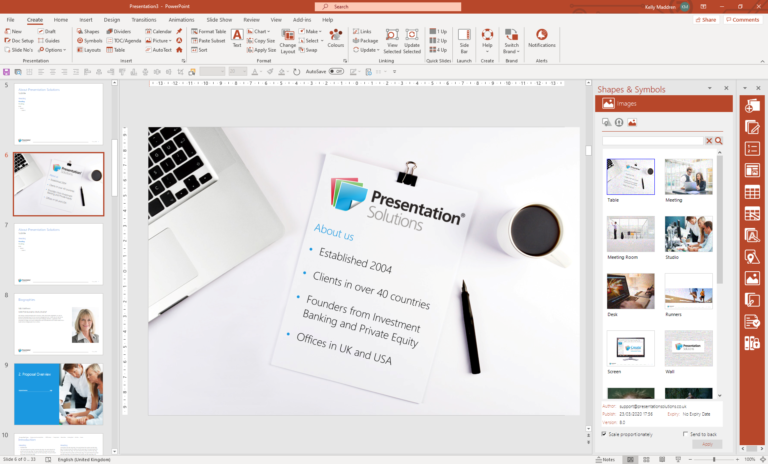This screenshot has width=768, height=464.
Task: Click the search magnifier in Shapes & Symbols
Action: 718,141
